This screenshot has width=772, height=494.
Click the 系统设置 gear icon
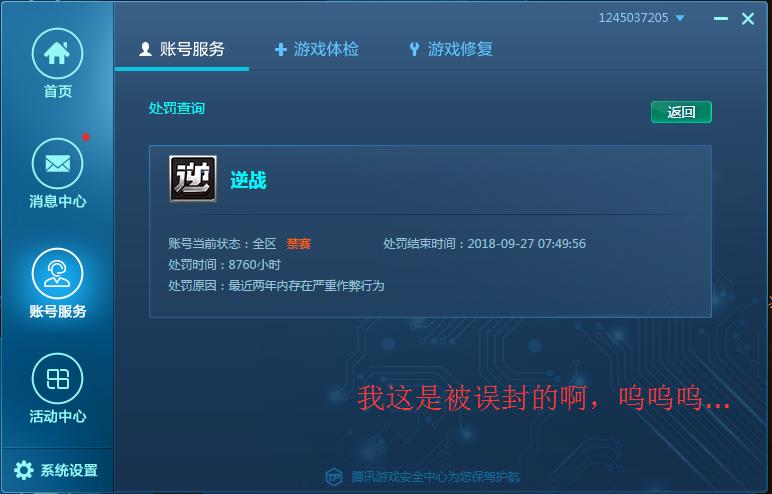coord(24,470)
